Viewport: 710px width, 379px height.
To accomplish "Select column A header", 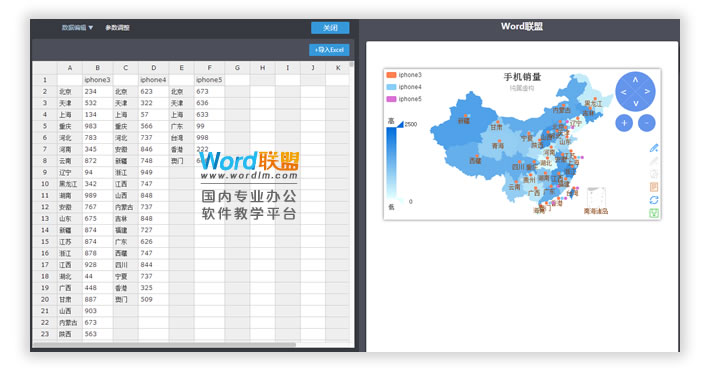I will [x=70, y=68].
